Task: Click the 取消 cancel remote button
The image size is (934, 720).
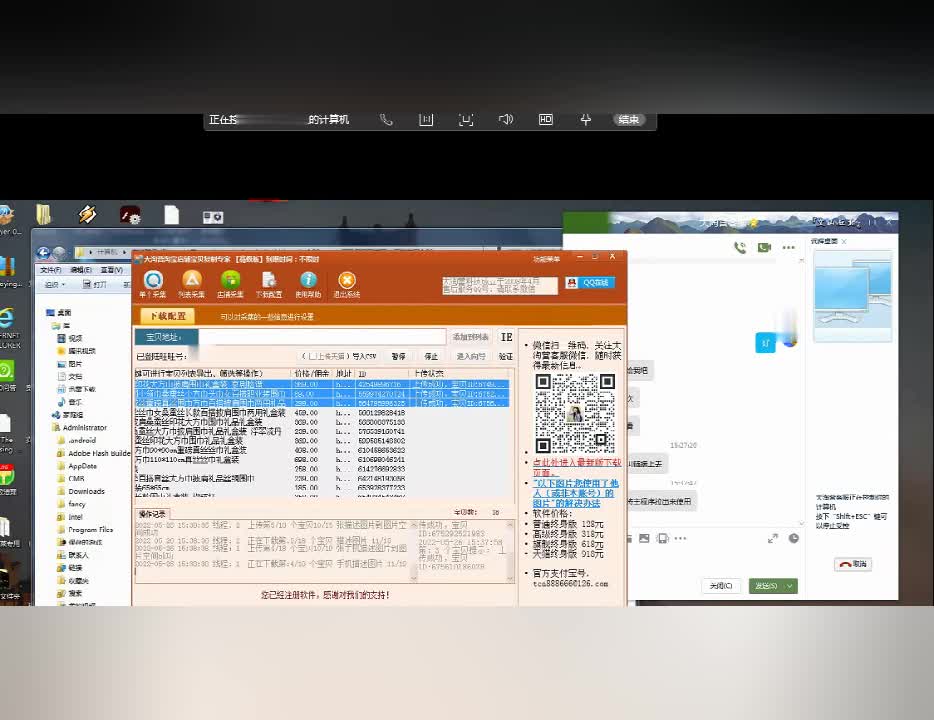Action: 853,564
